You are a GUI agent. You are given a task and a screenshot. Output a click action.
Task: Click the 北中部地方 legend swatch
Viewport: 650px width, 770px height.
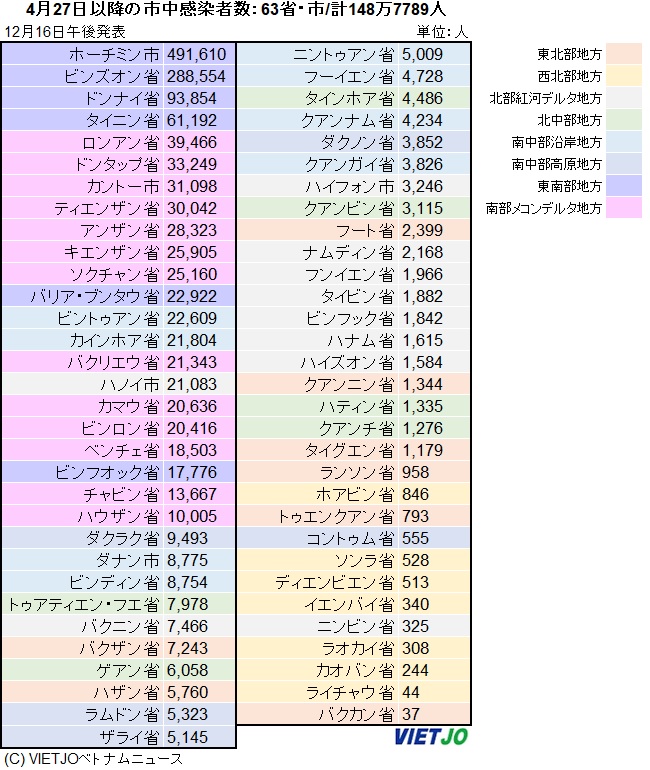pyautogui.click(x=623, y=120)
